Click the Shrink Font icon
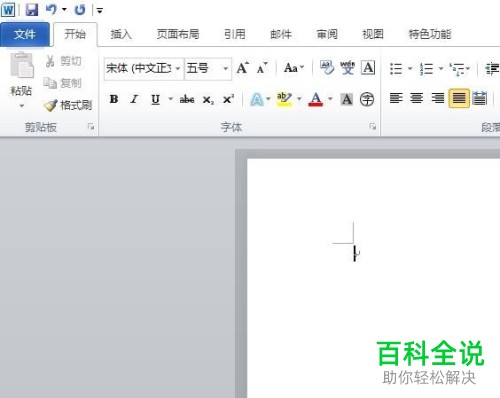Viewport: 500px width, 398px height. tap(262, 68)
